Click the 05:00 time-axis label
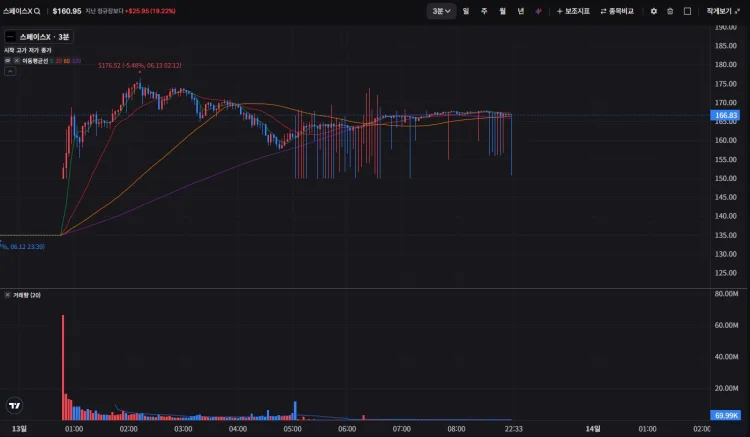The width and height of the screenshot is (750, 437). pos(292,429)
